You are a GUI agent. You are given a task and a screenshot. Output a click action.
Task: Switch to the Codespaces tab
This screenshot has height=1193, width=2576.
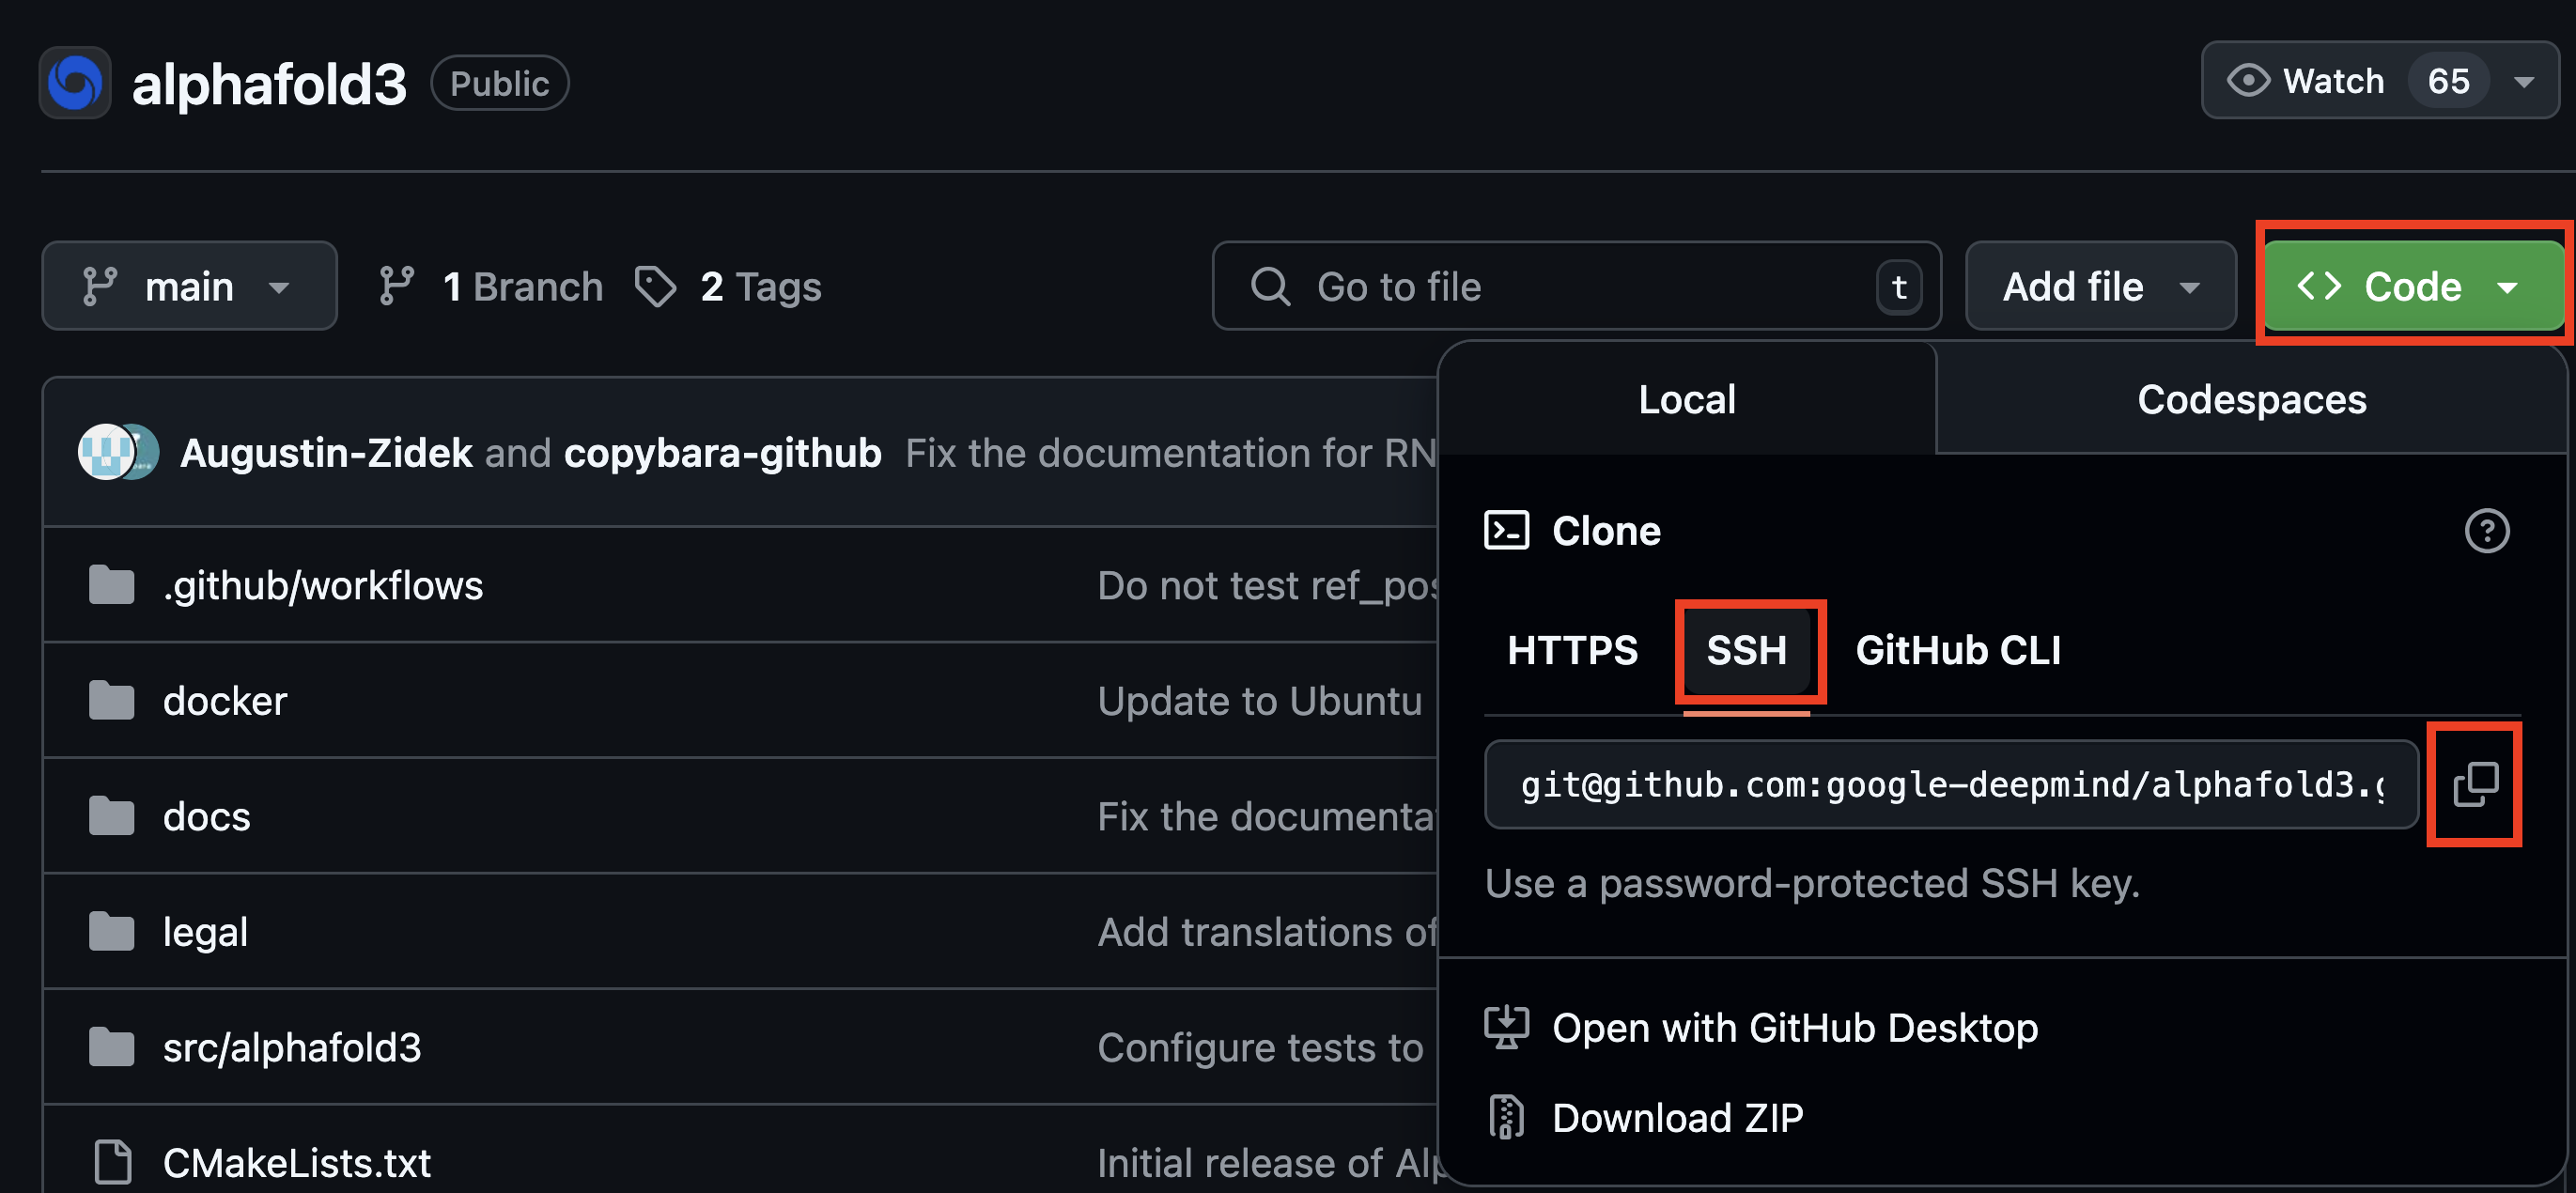click(2251, 399)
